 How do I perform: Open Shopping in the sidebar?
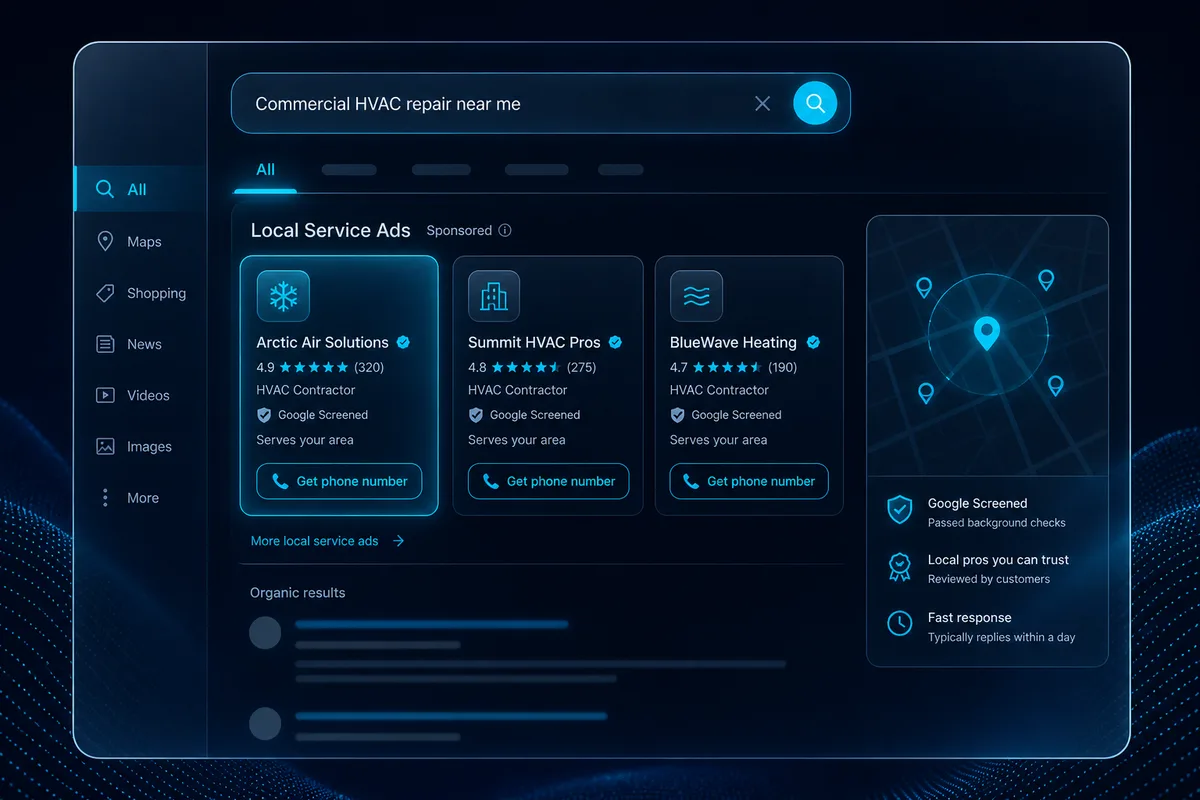[x=140, y=293]
